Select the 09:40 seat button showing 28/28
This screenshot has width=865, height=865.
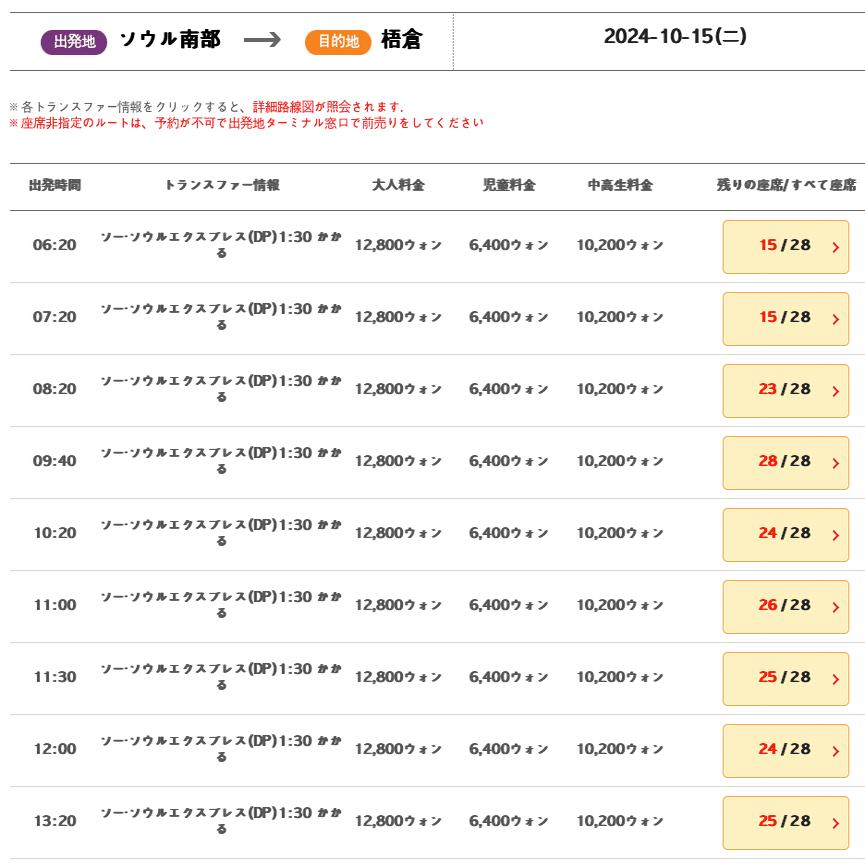coord(785,462)
